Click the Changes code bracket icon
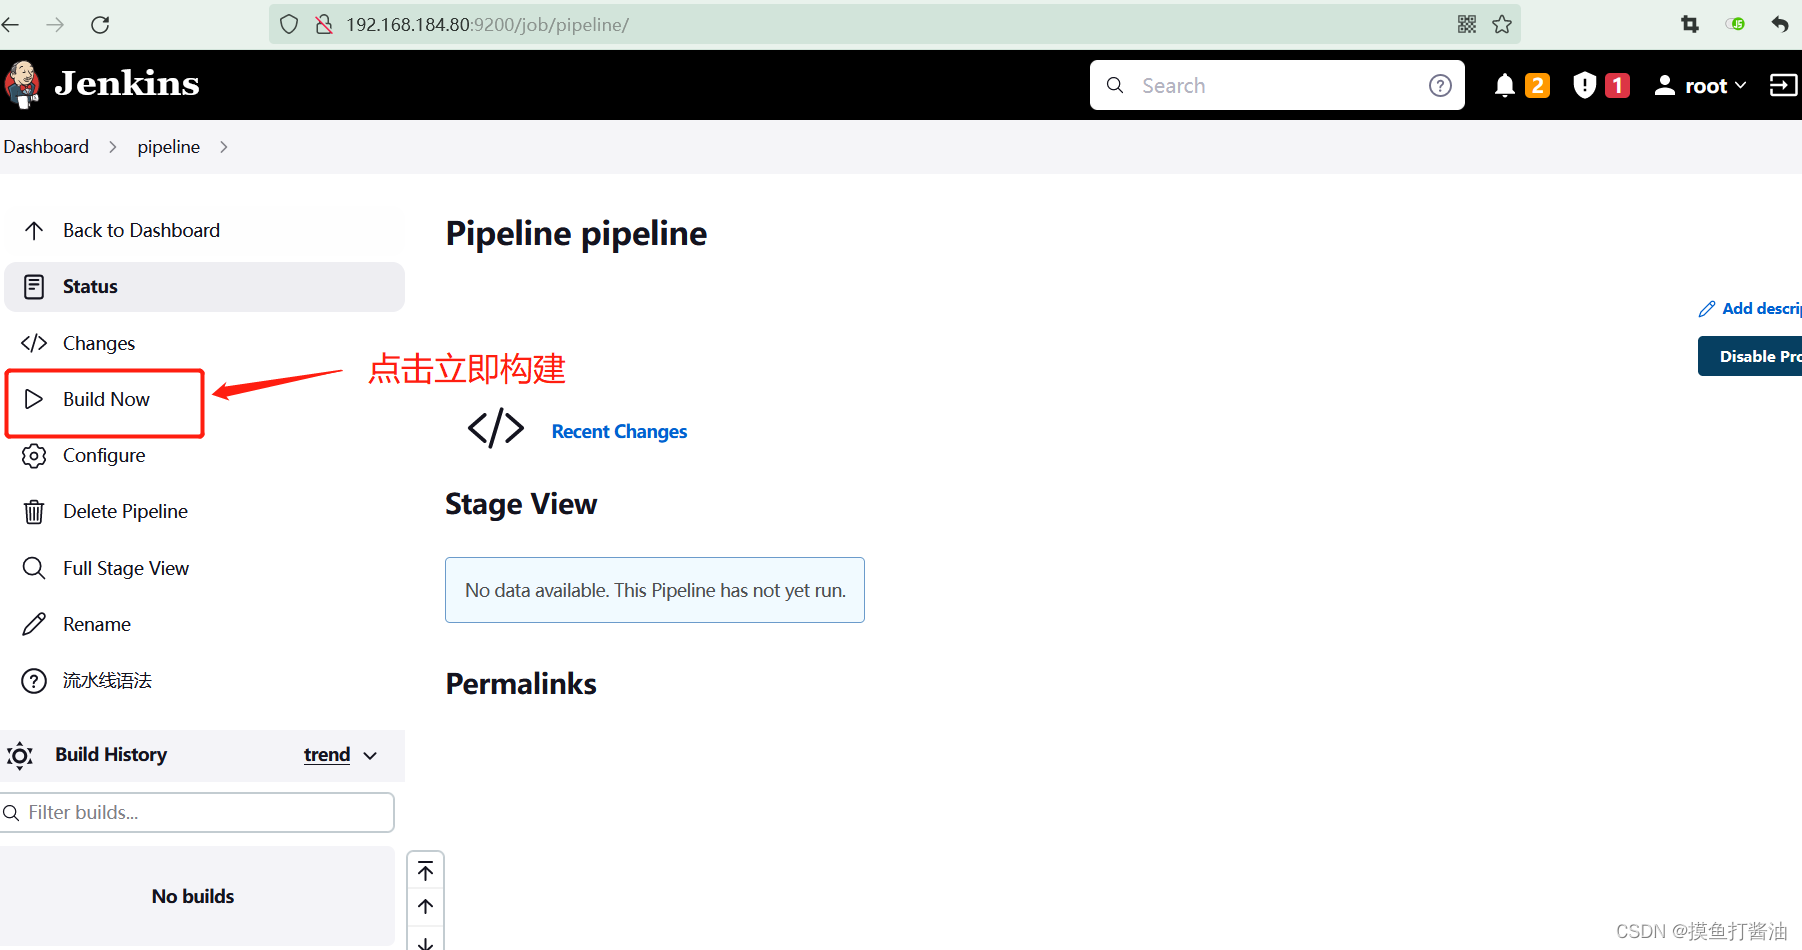Screen dimensions: 1802x950 point(34,343)
